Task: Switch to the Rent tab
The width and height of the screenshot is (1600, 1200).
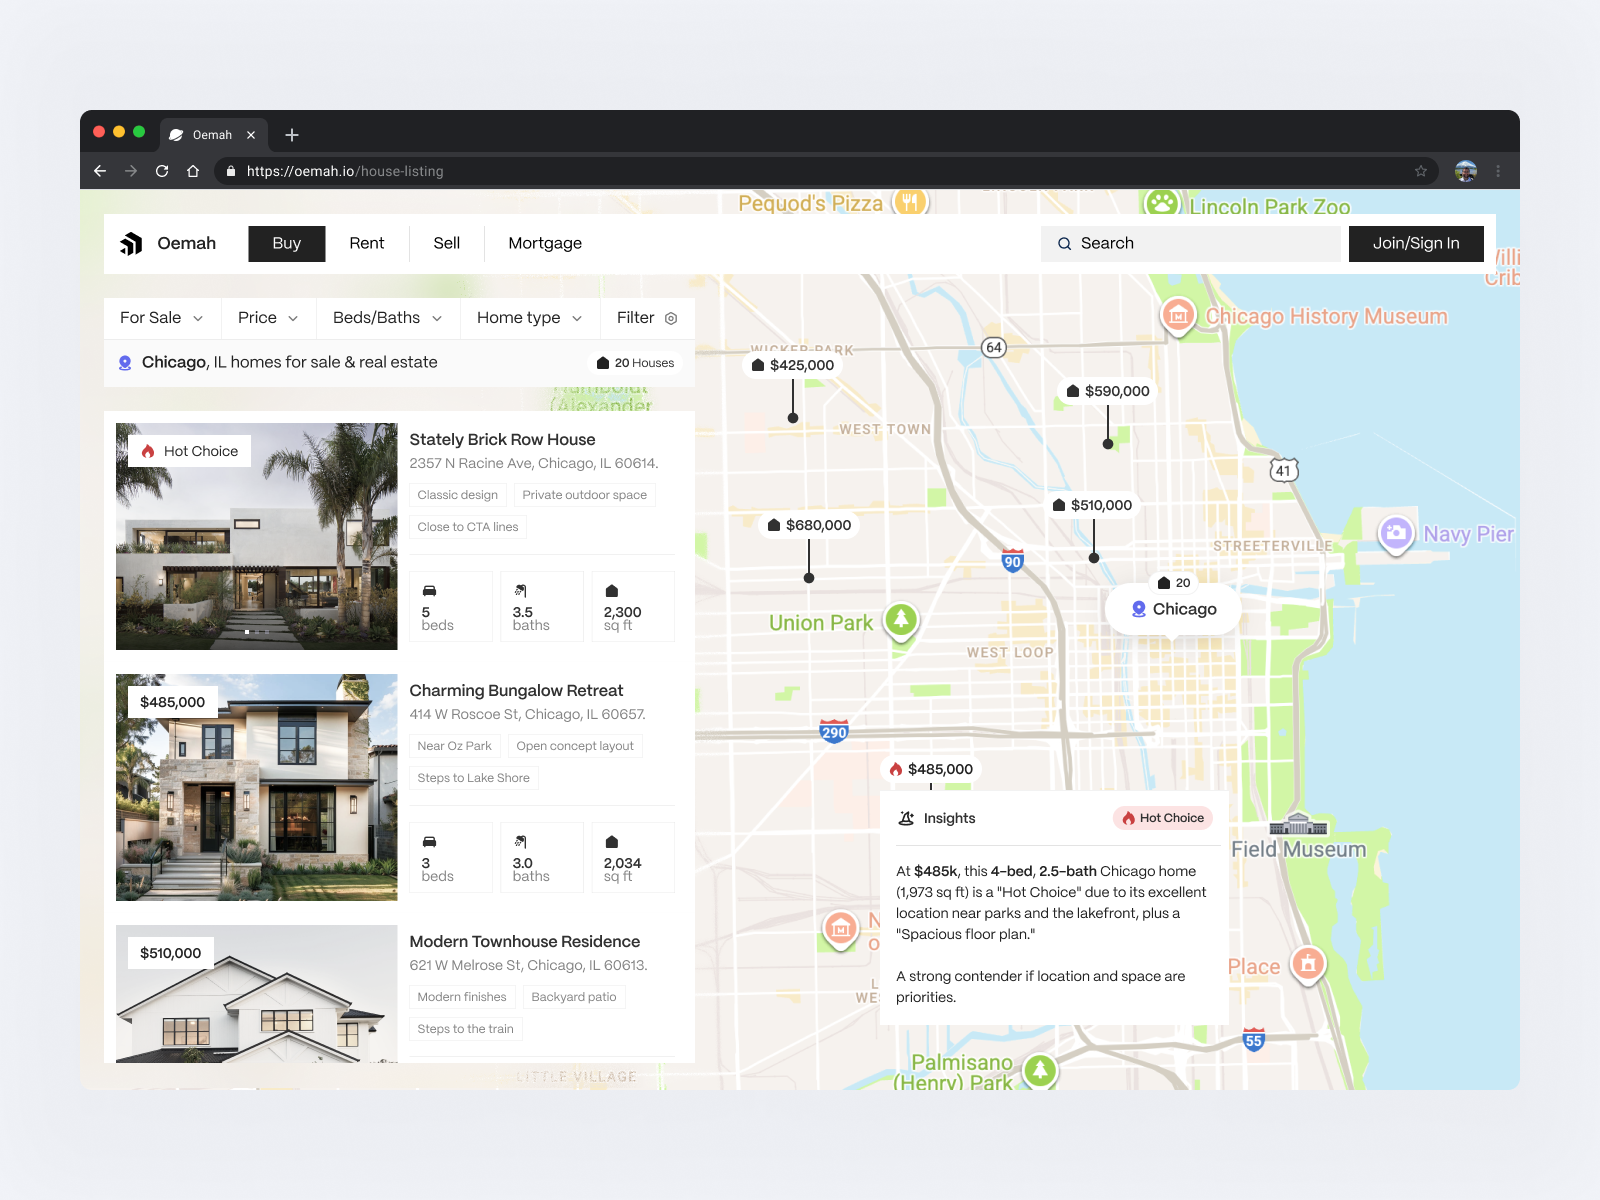Action: (x=366, y=243)
